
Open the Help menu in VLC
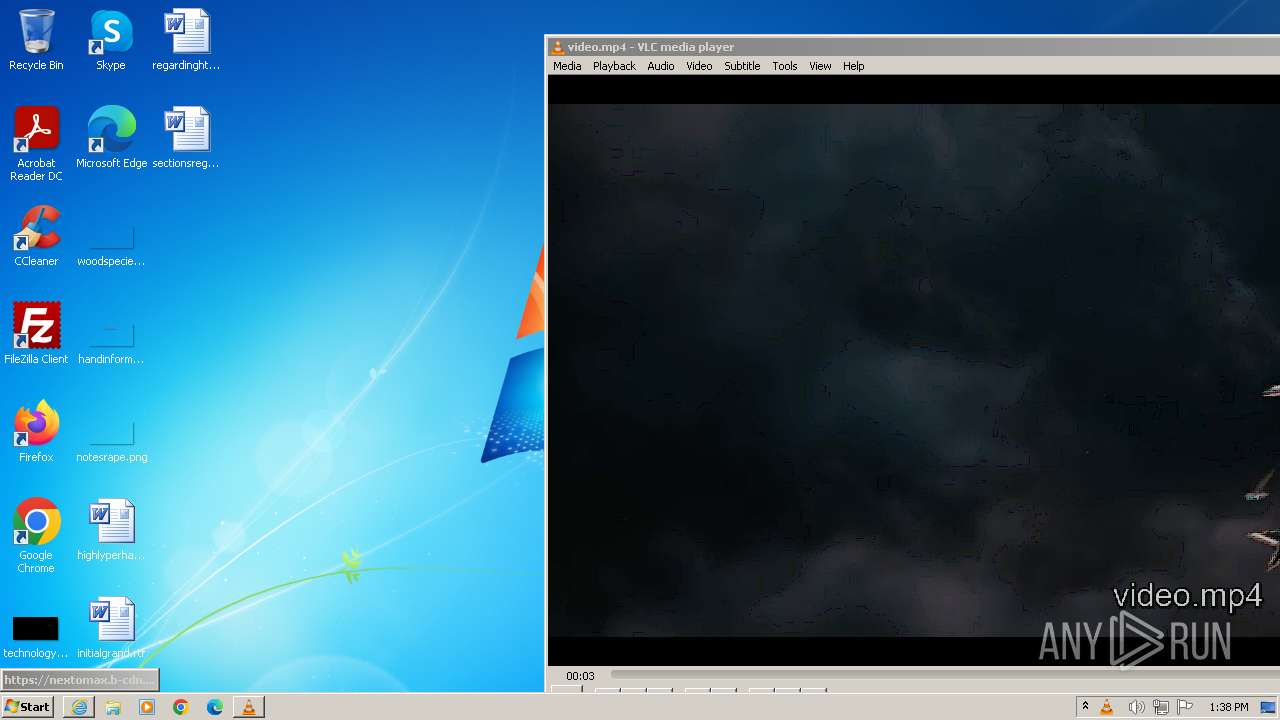tap(853, 66)
